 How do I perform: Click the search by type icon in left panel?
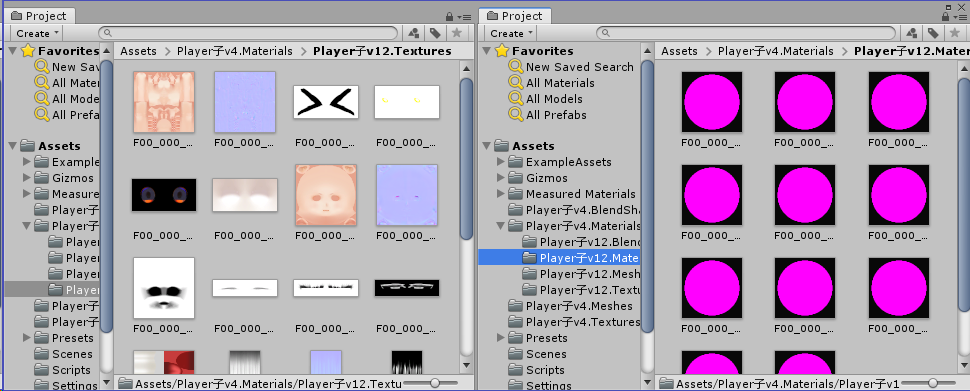coord(414,33)
